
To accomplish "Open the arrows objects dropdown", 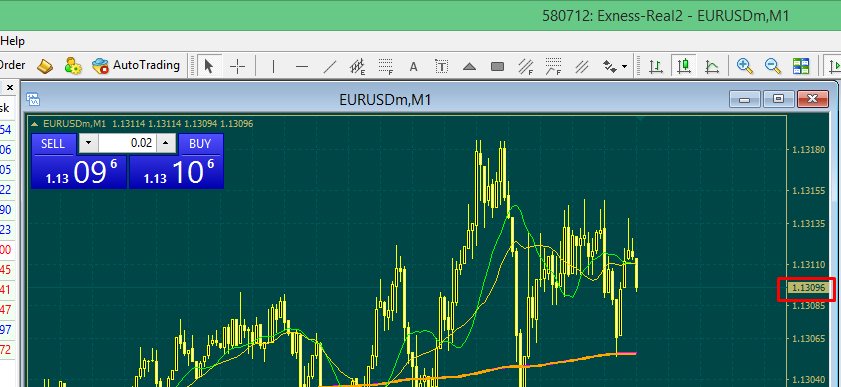I will (x=616, y=66).
